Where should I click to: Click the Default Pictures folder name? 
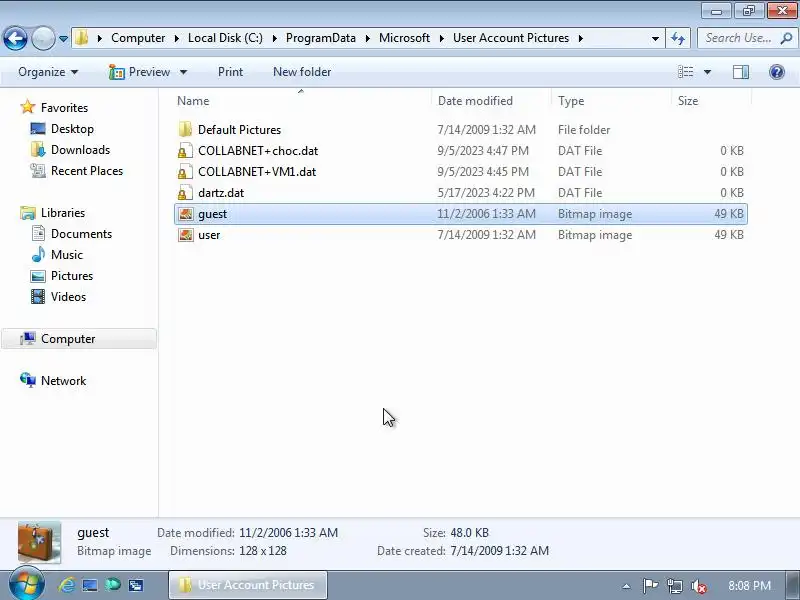coord(239,130)
